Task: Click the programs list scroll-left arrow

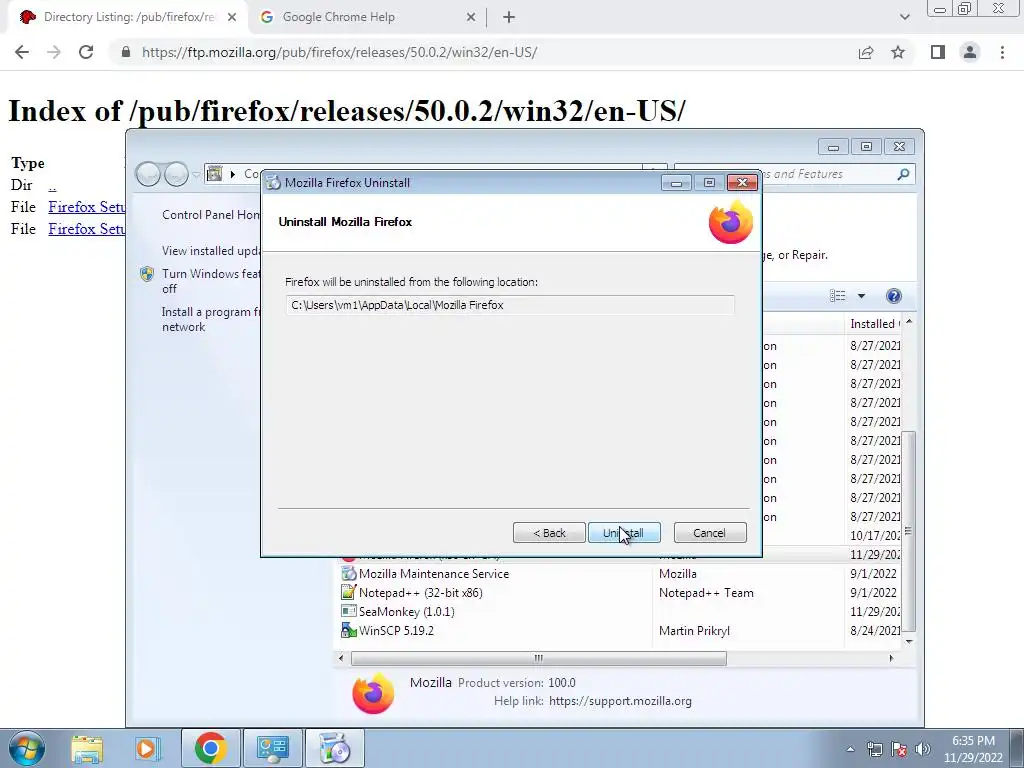Action: pos(341,658)
